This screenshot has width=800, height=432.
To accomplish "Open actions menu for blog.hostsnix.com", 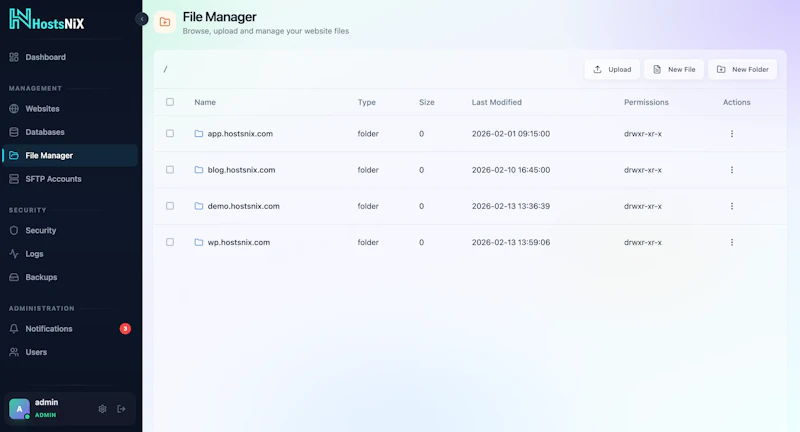I will coord(732,170).
